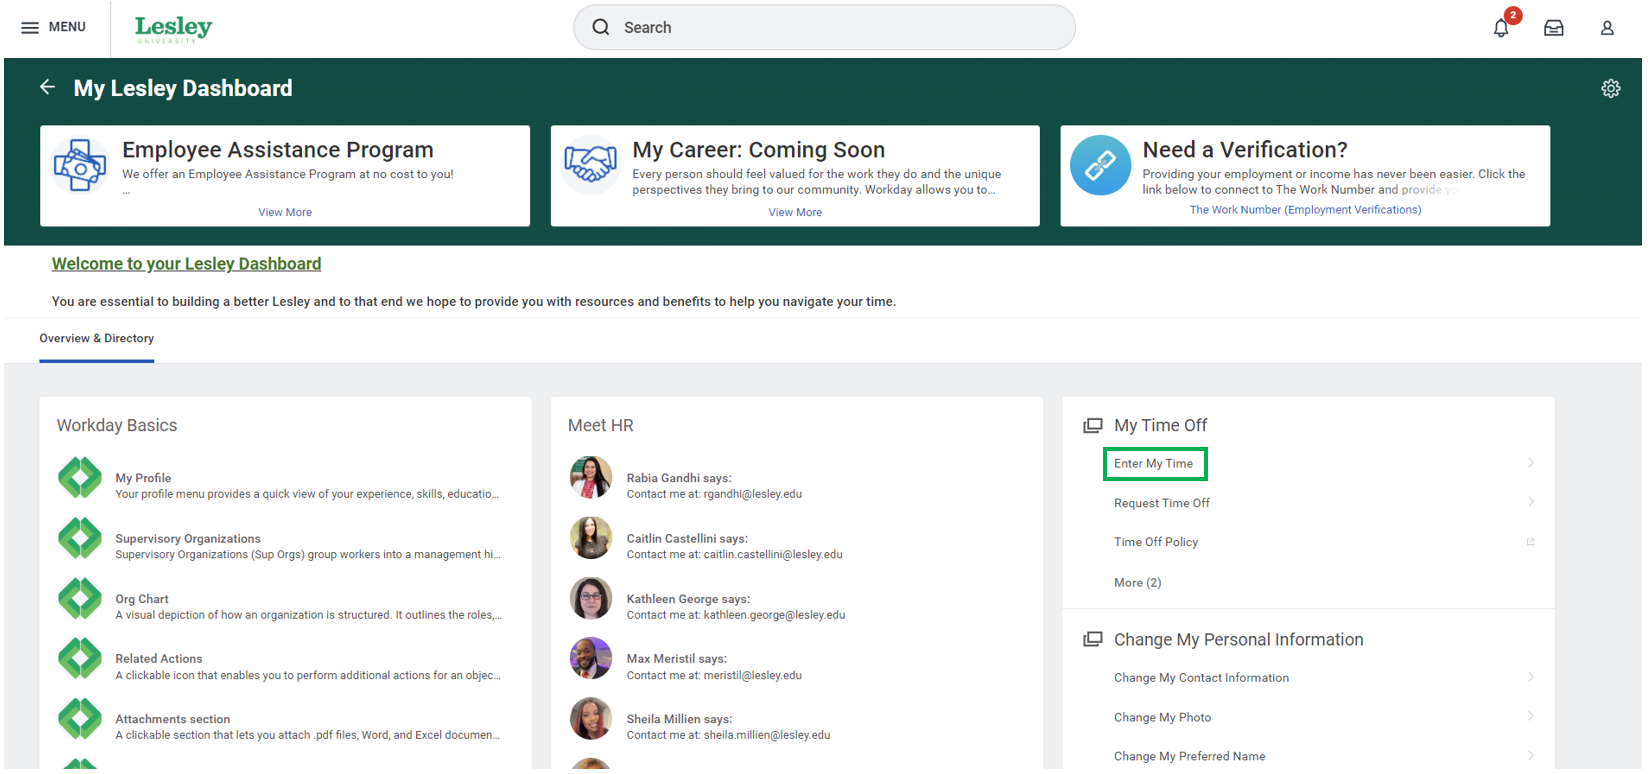Click the green diamond icon beside My Profile
This screenshot has width=1648, height=774.
tap(80, 478)
